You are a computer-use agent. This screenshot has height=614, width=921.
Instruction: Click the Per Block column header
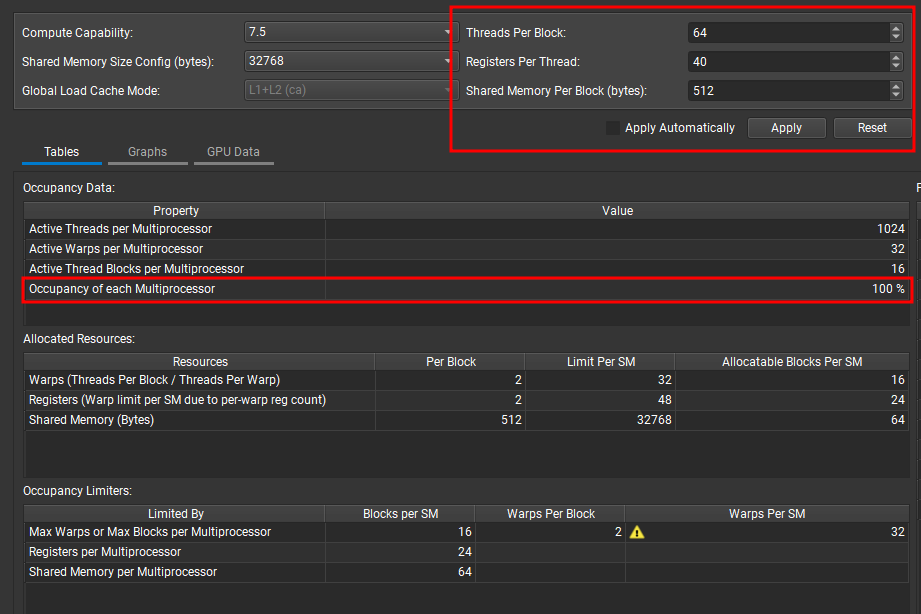pos(451,362)
